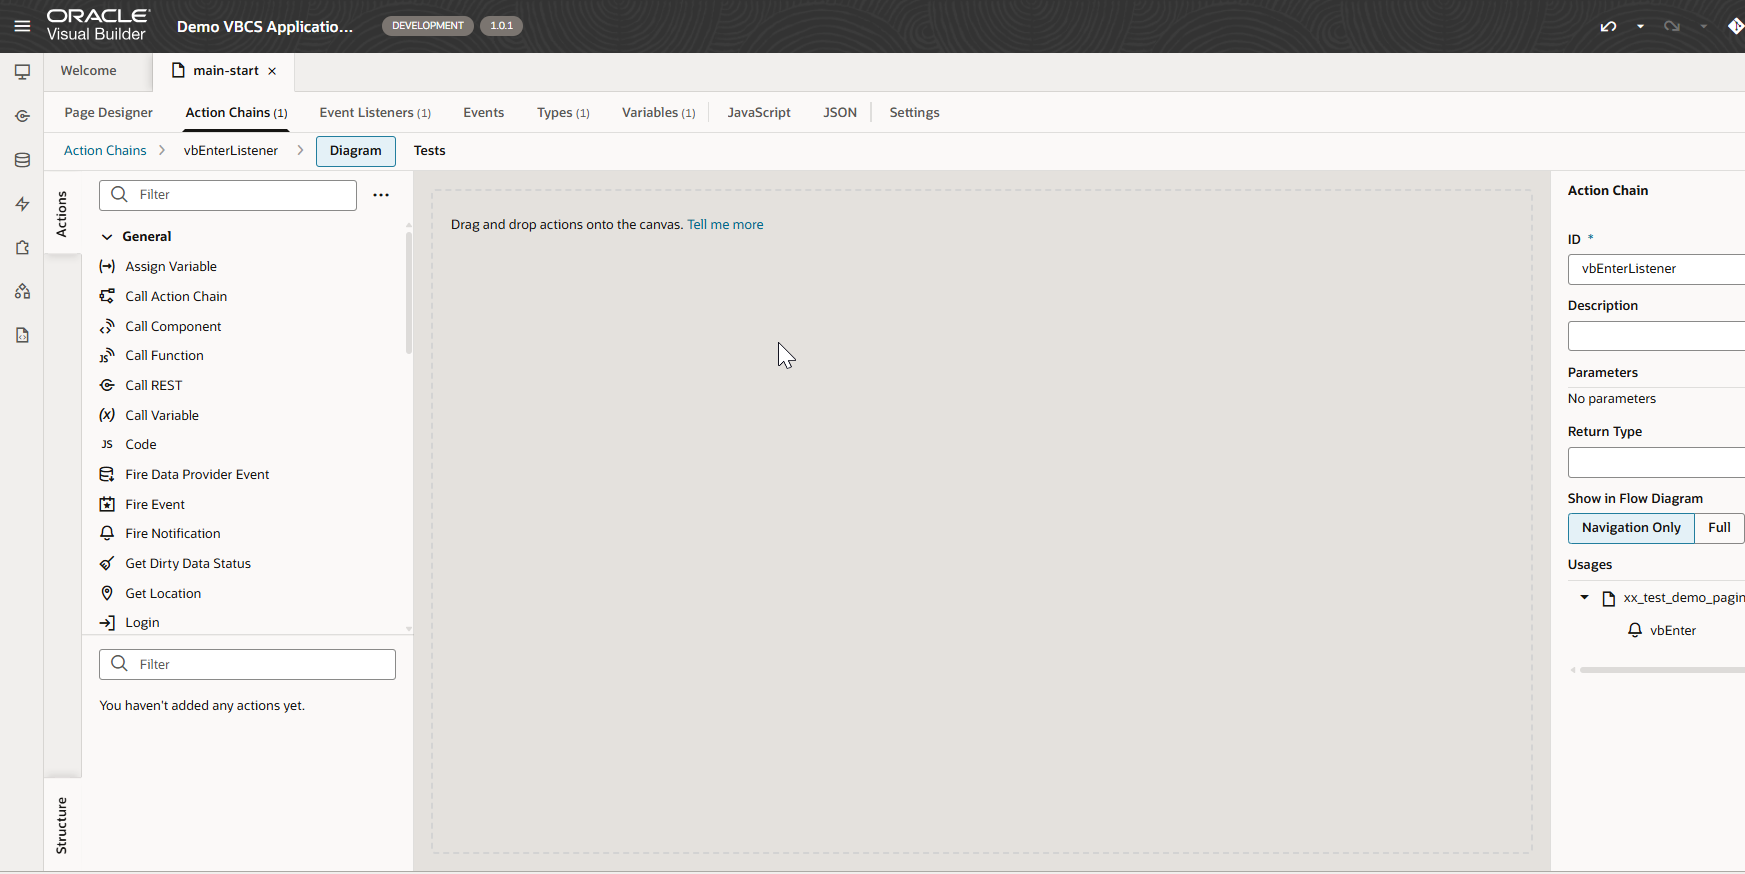Collapse the General actions group

click(x=107, y=237)
